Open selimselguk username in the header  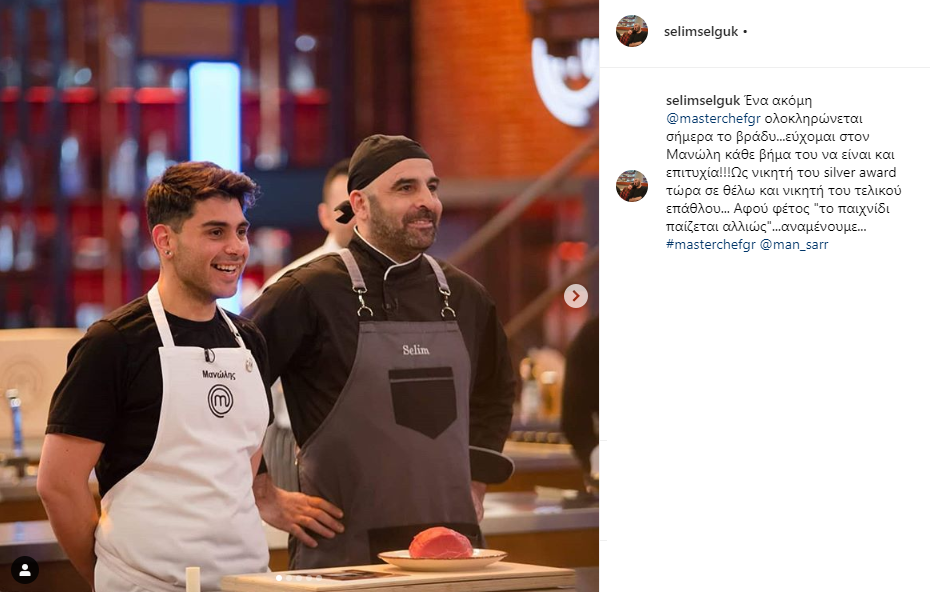click(x=700, y=31)
